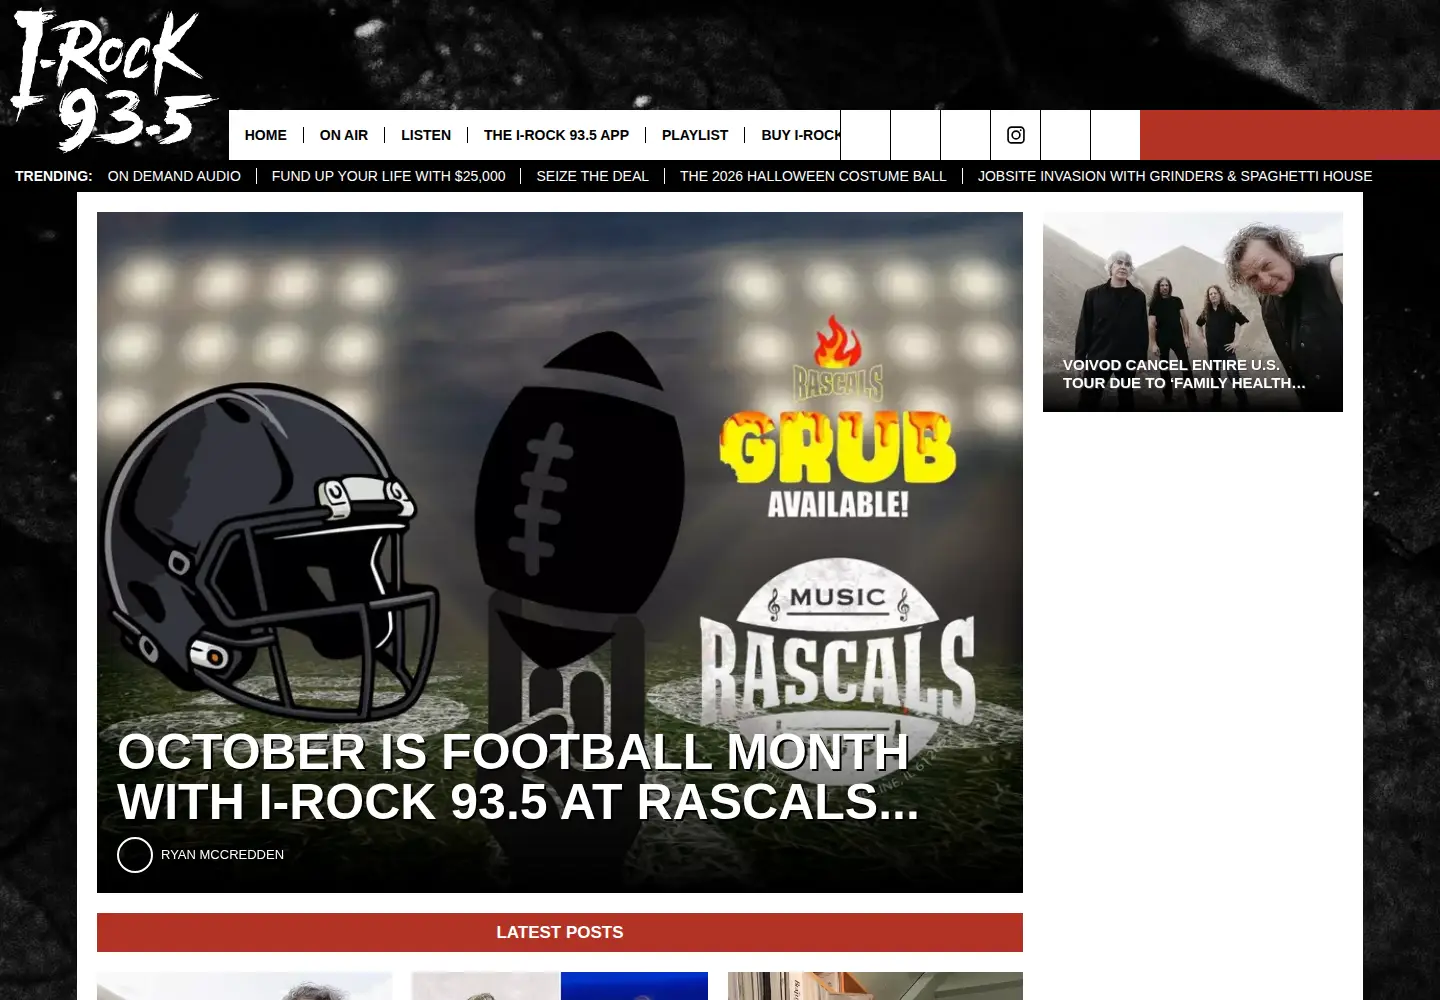Click the LATEST POSTS header bar

(x=560, y=932)
